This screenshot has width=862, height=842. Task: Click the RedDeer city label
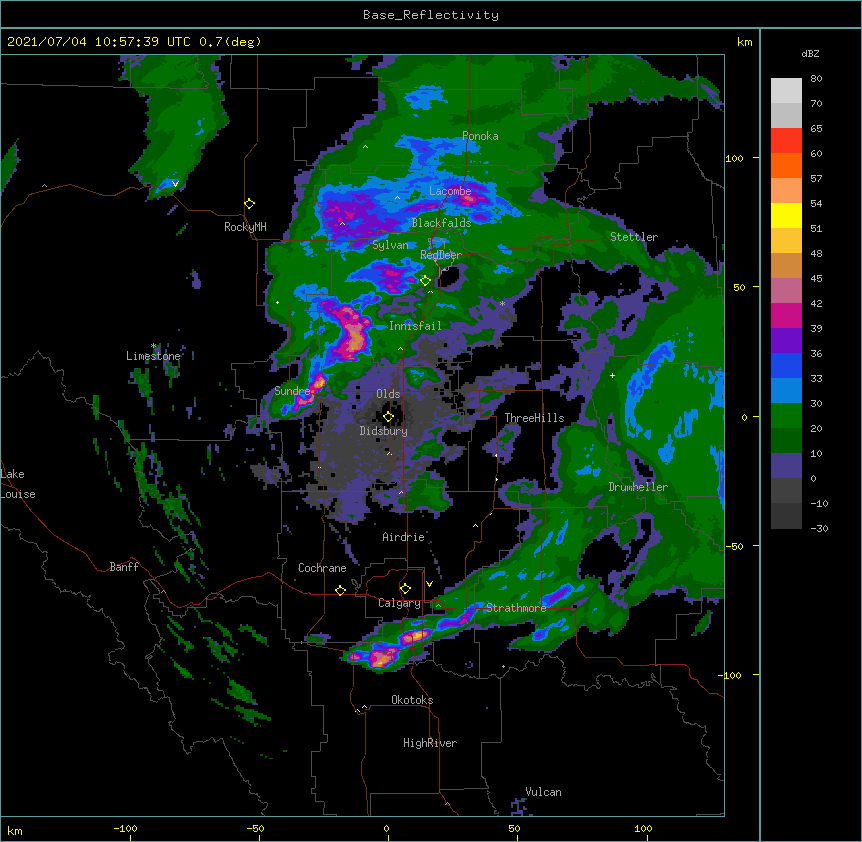(441, 255)
